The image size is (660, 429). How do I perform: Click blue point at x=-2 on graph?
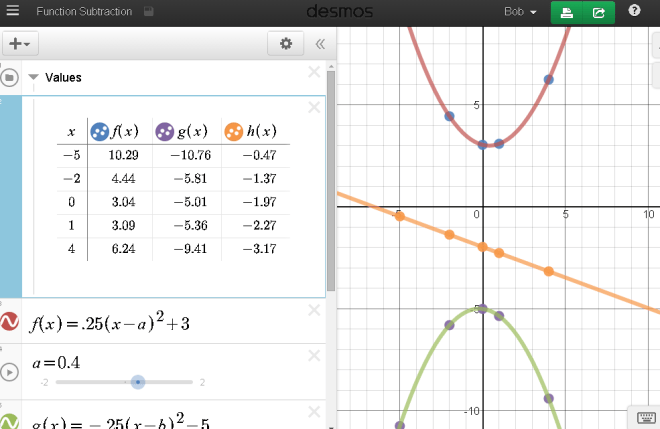pos(450,116)
